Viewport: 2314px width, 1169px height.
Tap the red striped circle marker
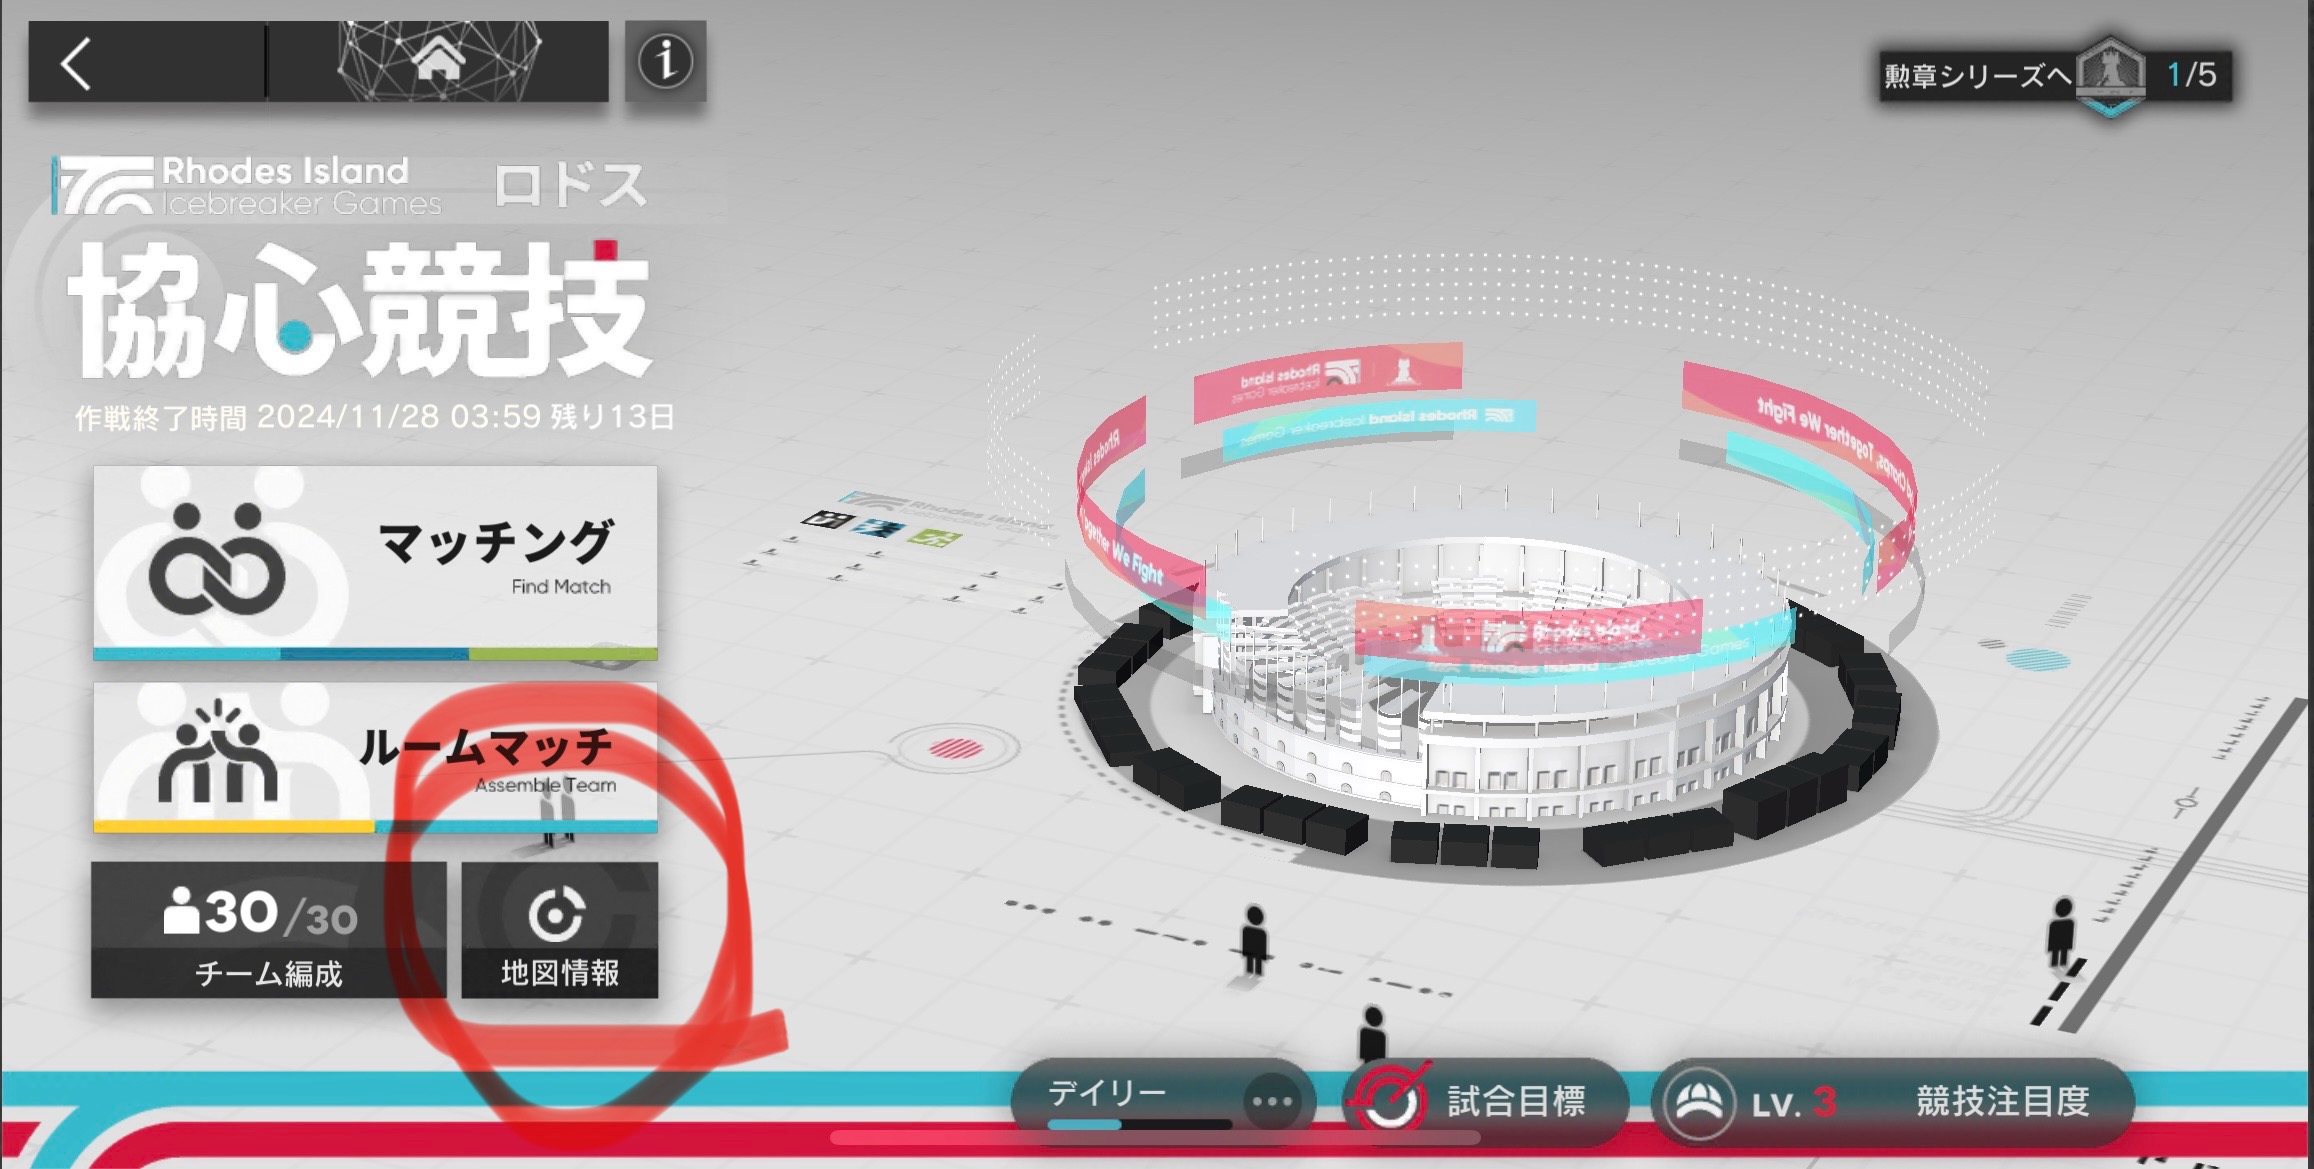pyautogui.click(x=955, y=748)
